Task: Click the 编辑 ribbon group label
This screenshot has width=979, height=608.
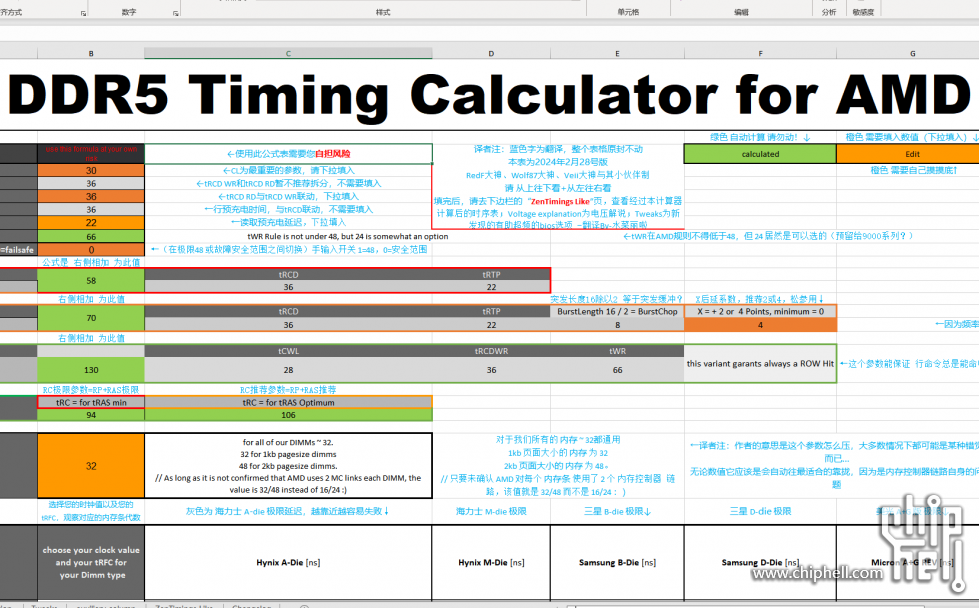Action: click(x=741, y=12)
